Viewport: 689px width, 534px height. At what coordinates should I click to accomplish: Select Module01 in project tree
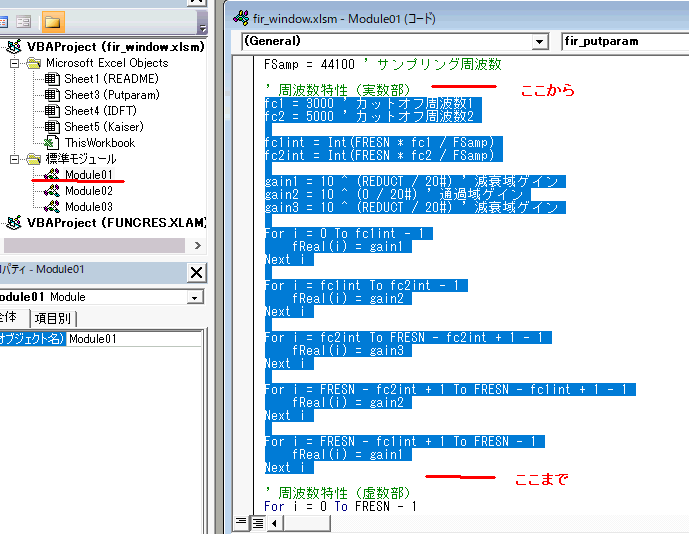click(89, 174)
